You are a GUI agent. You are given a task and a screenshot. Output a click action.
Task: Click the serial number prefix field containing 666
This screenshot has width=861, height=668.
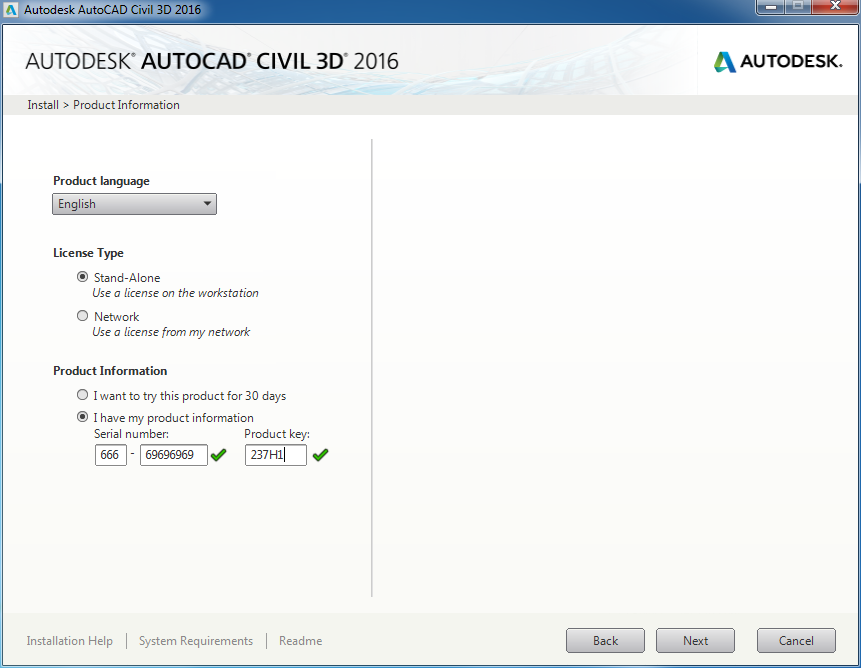[111, 455]
